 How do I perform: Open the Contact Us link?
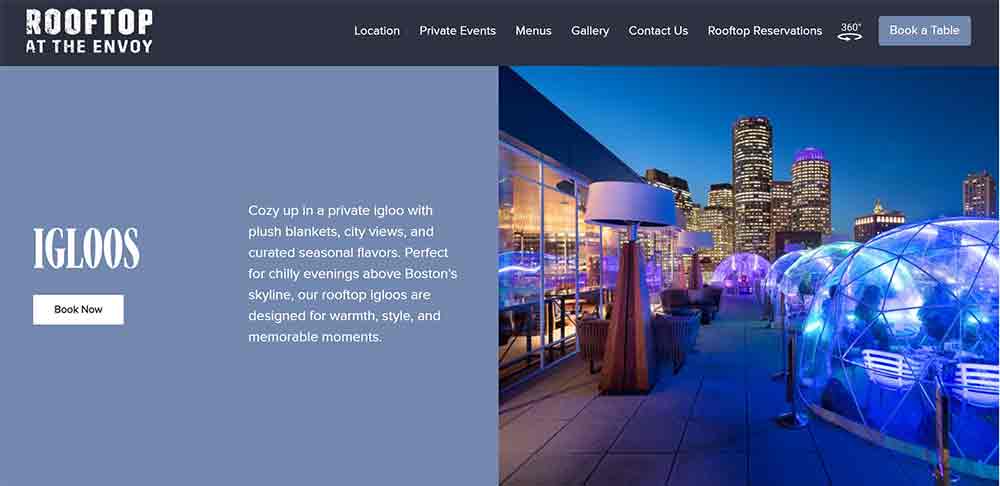(x=658, y=31)
